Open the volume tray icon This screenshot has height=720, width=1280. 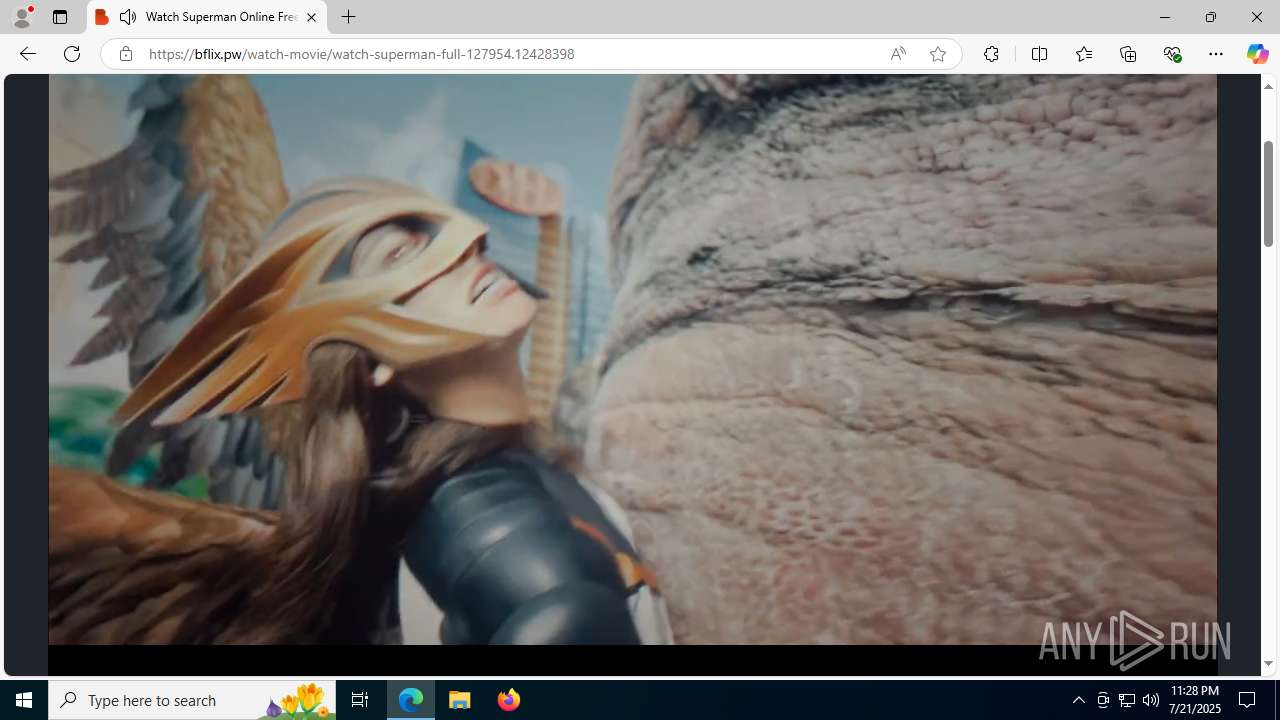click(x=1151, y=700)
